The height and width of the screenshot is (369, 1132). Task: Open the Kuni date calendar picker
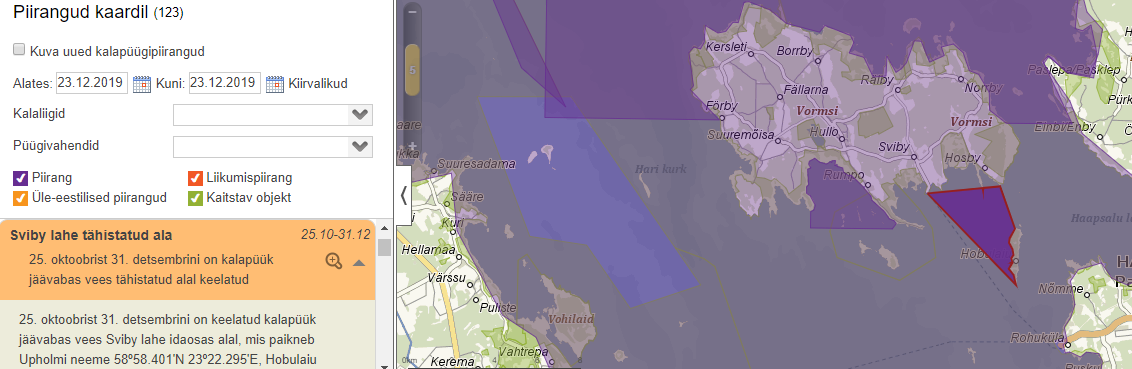coord(275,84)
